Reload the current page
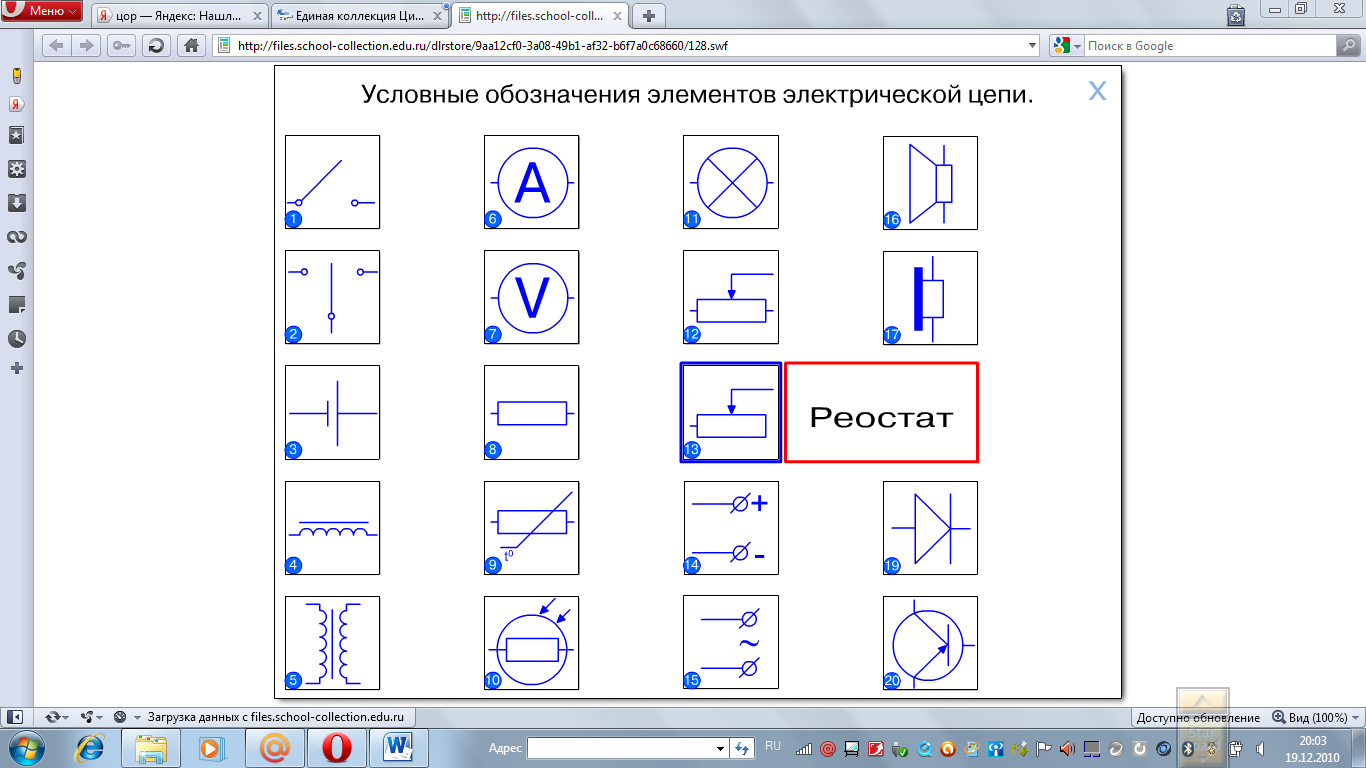 (156, 45)
